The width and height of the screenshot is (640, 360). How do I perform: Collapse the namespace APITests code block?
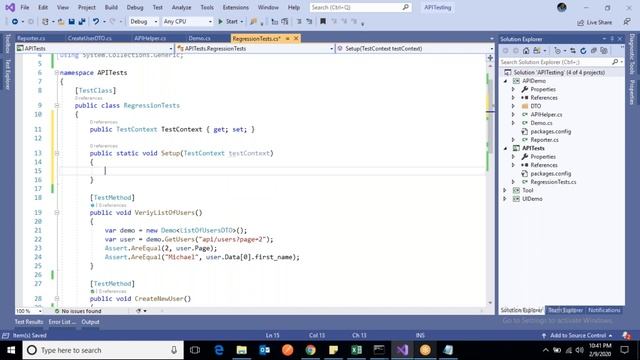point(57,73)
